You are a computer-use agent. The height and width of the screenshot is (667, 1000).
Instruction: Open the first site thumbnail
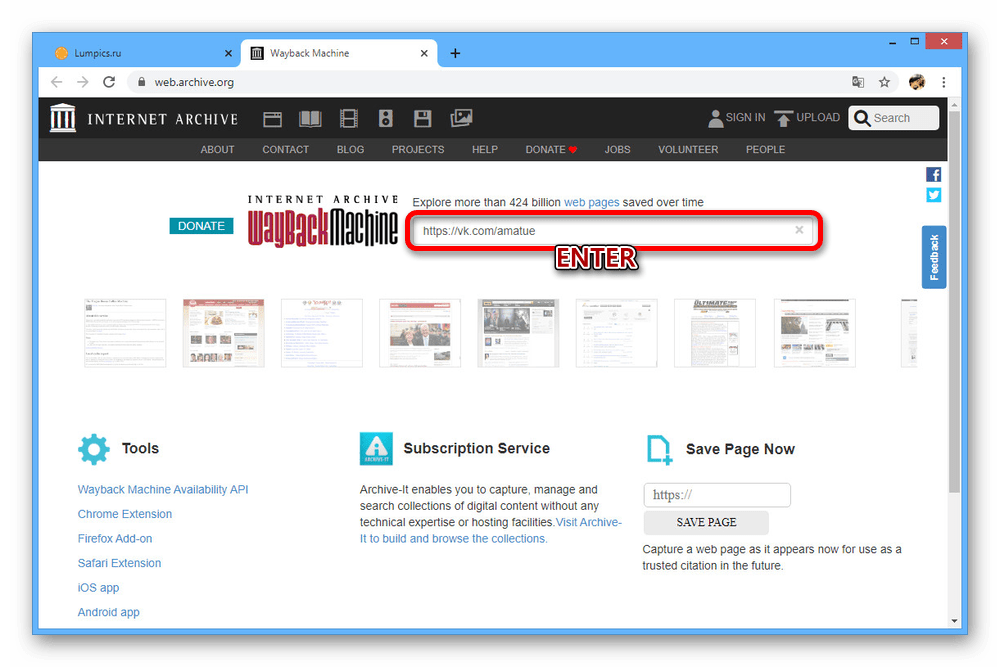(x=125, y=333)
